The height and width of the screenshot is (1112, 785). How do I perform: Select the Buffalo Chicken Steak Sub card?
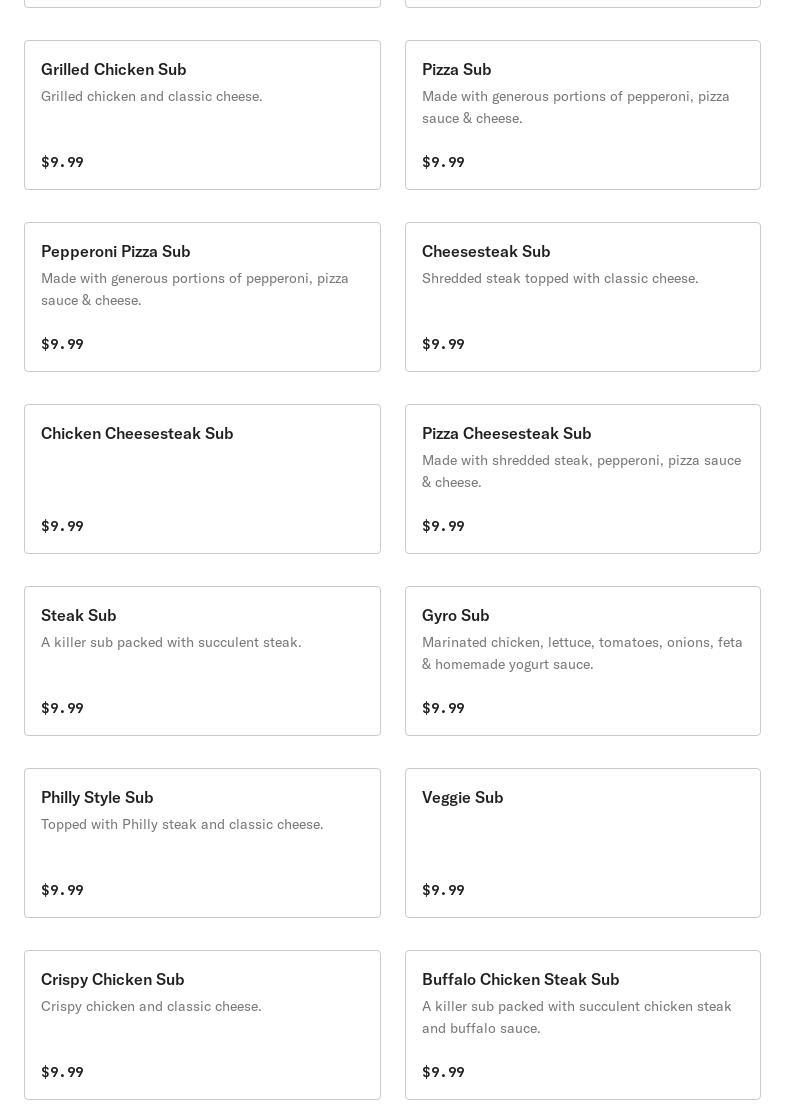582,1025
